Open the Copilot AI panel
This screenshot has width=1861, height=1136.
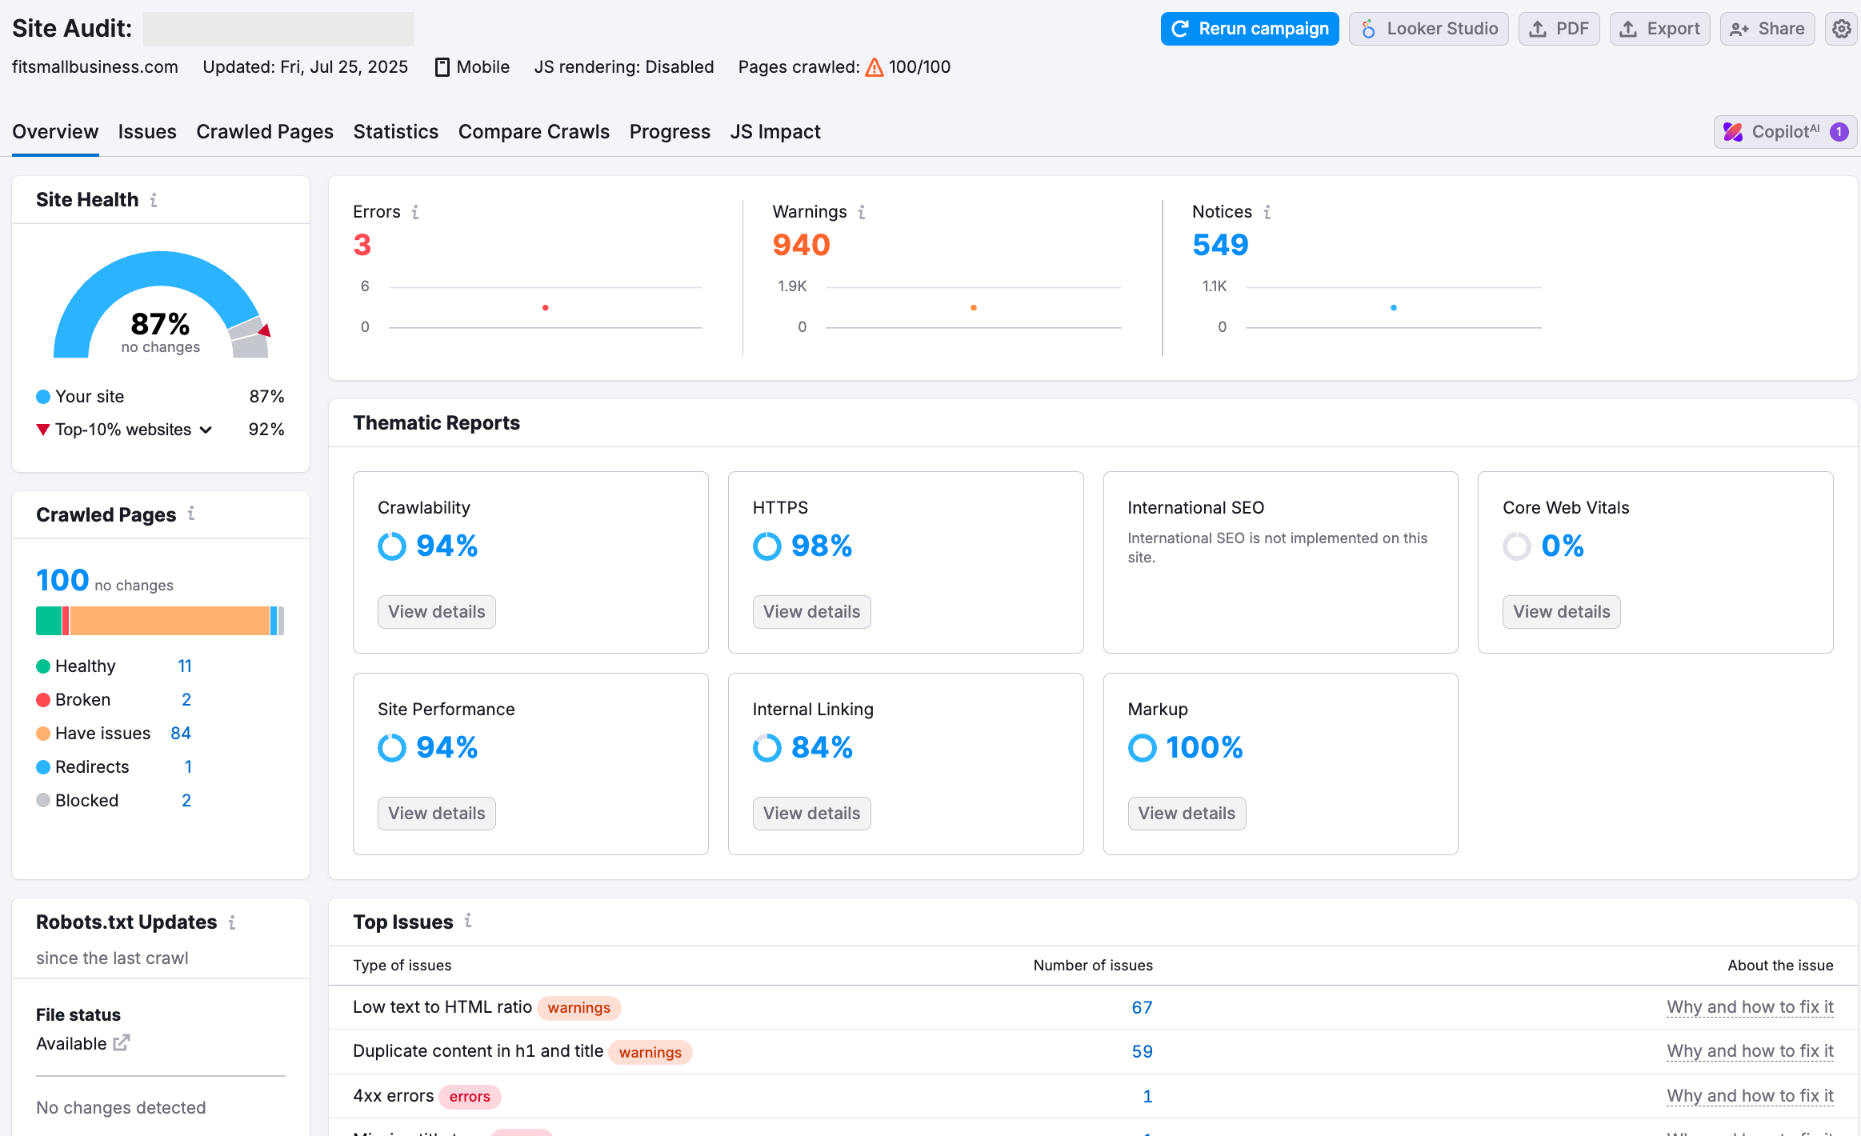tap(1785, 132)
